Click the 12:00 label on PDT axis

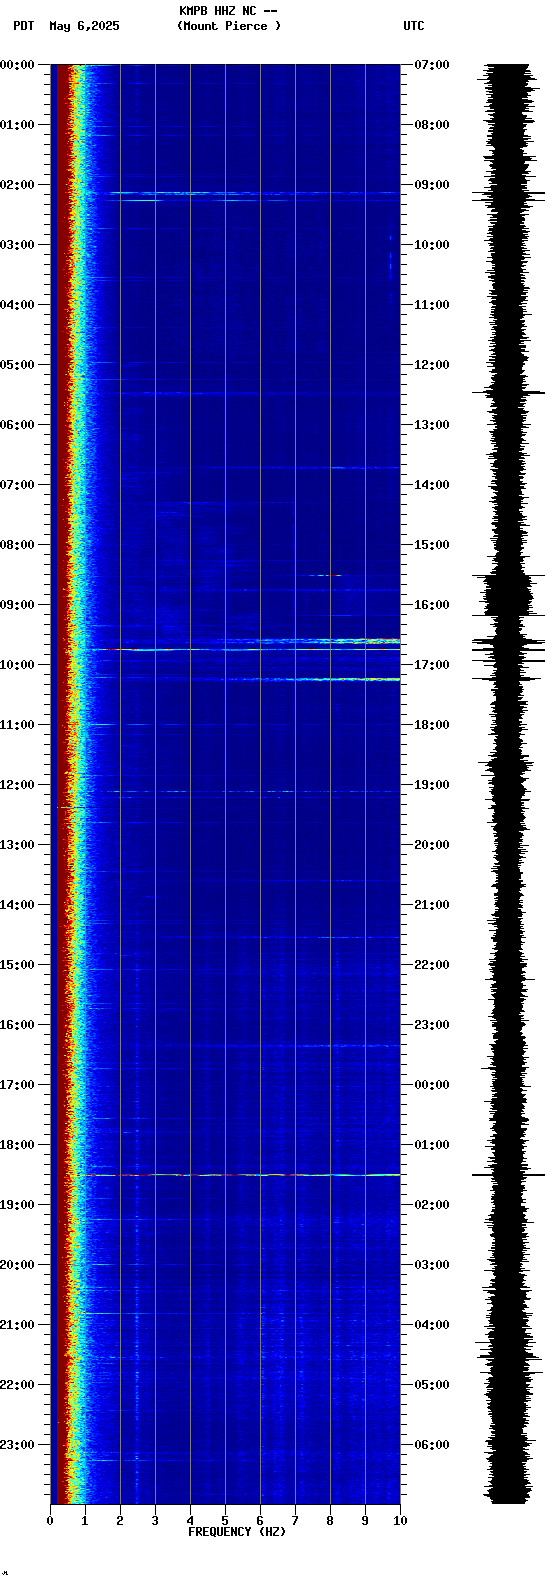coord(17,785)
